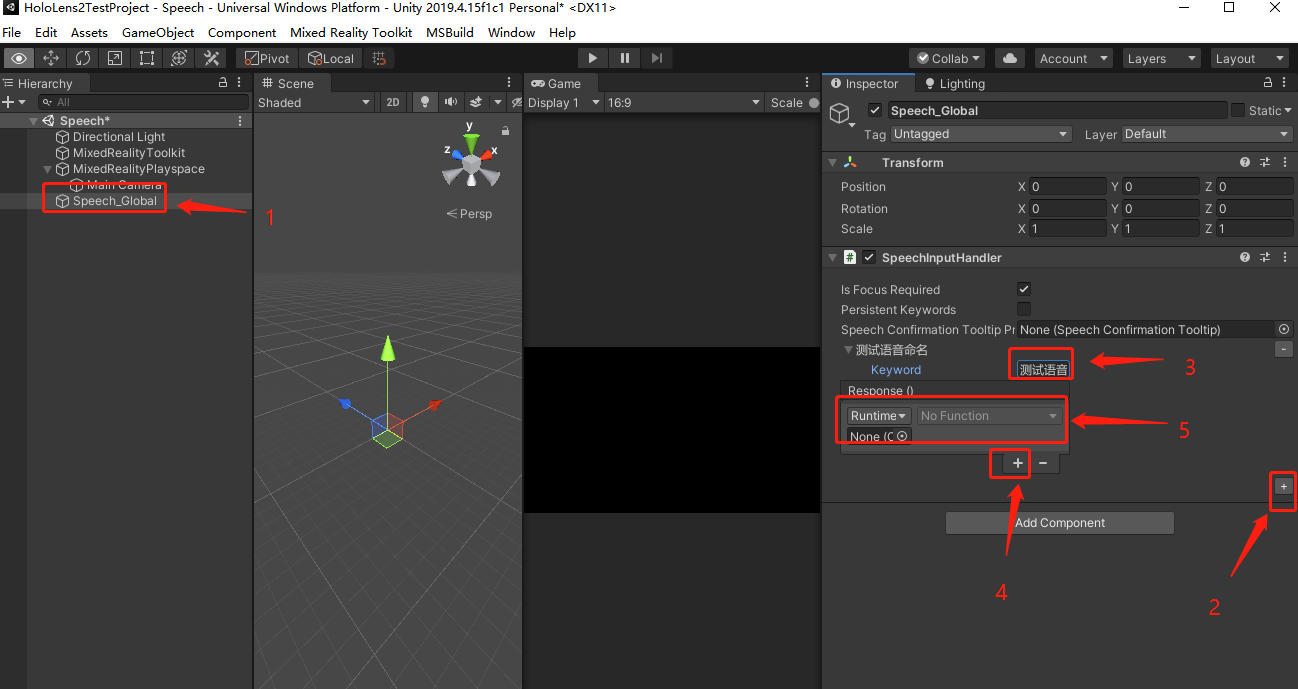Select the Rect tool in toolbar
The height and width of the screenshot is (689, 1298).
tap(147, 58)
